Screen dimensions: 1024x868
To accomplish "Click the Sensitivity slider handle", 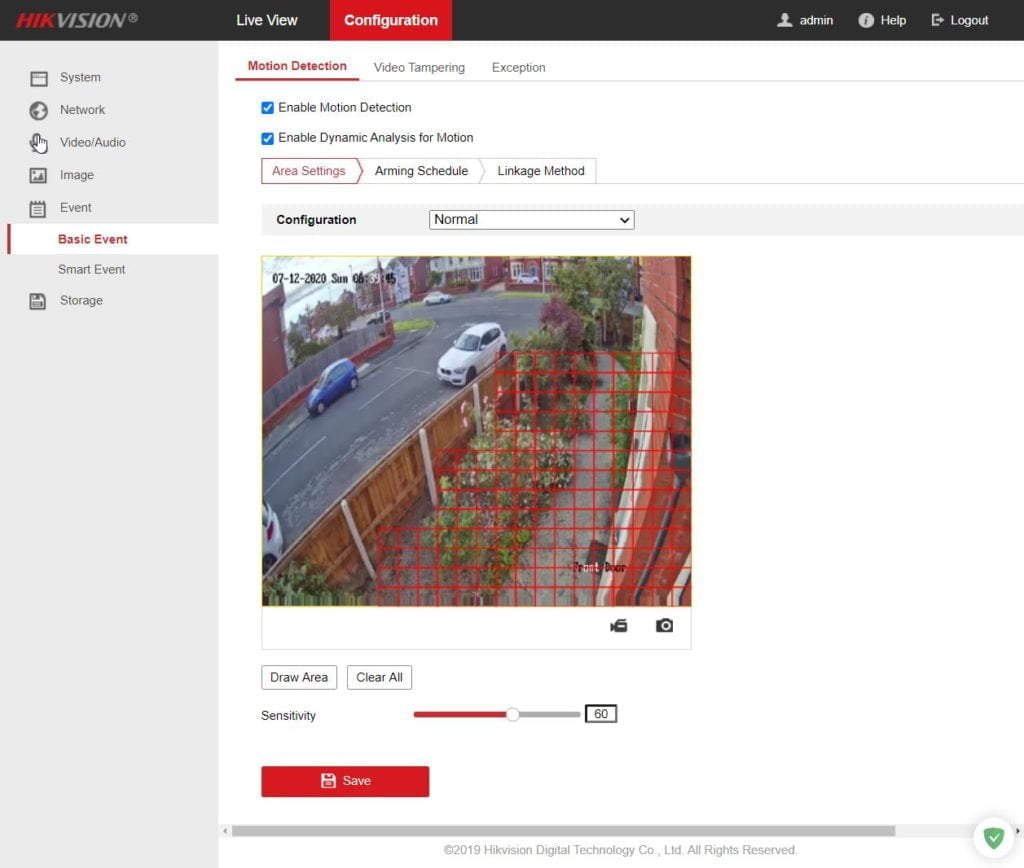I will pos(513,715).
